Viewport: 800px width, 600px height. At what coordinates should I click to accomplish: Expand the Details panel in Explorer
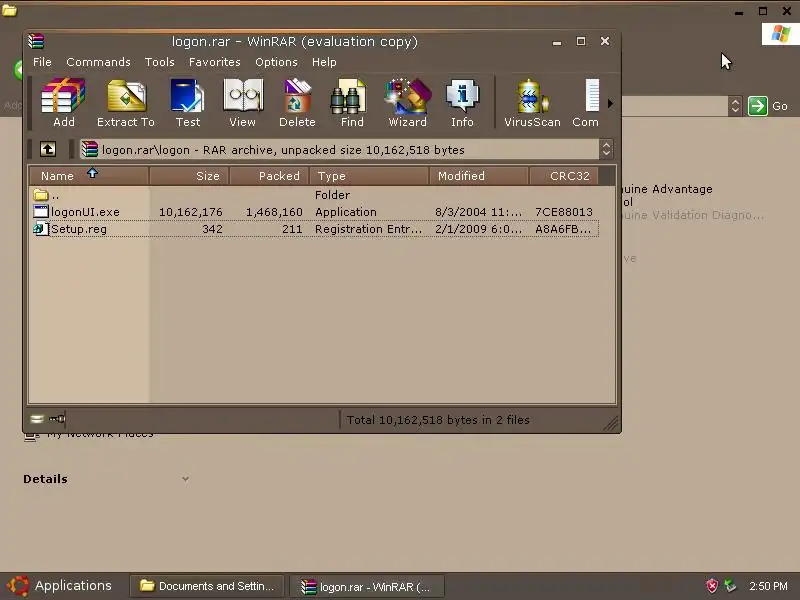pyautogui.click(x=185, y=479)
